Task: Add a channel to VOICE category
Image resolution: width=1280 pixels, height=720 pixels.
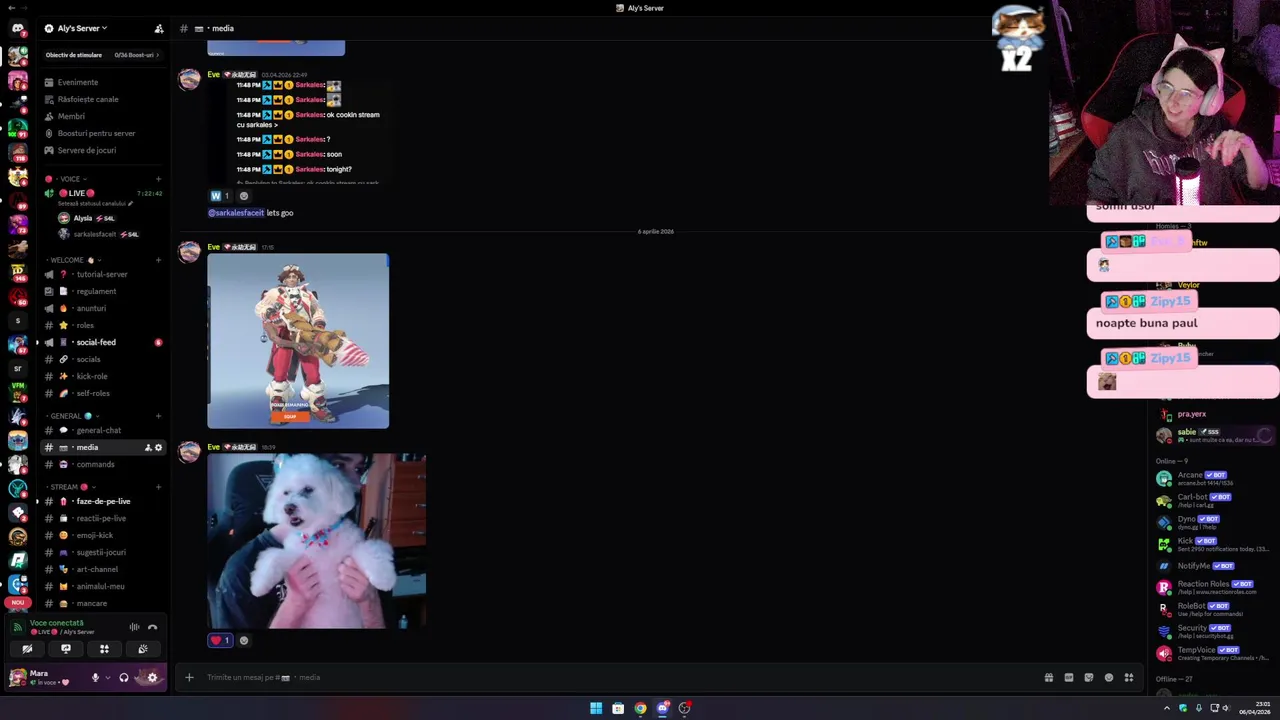Action: [x=158, y=179]
